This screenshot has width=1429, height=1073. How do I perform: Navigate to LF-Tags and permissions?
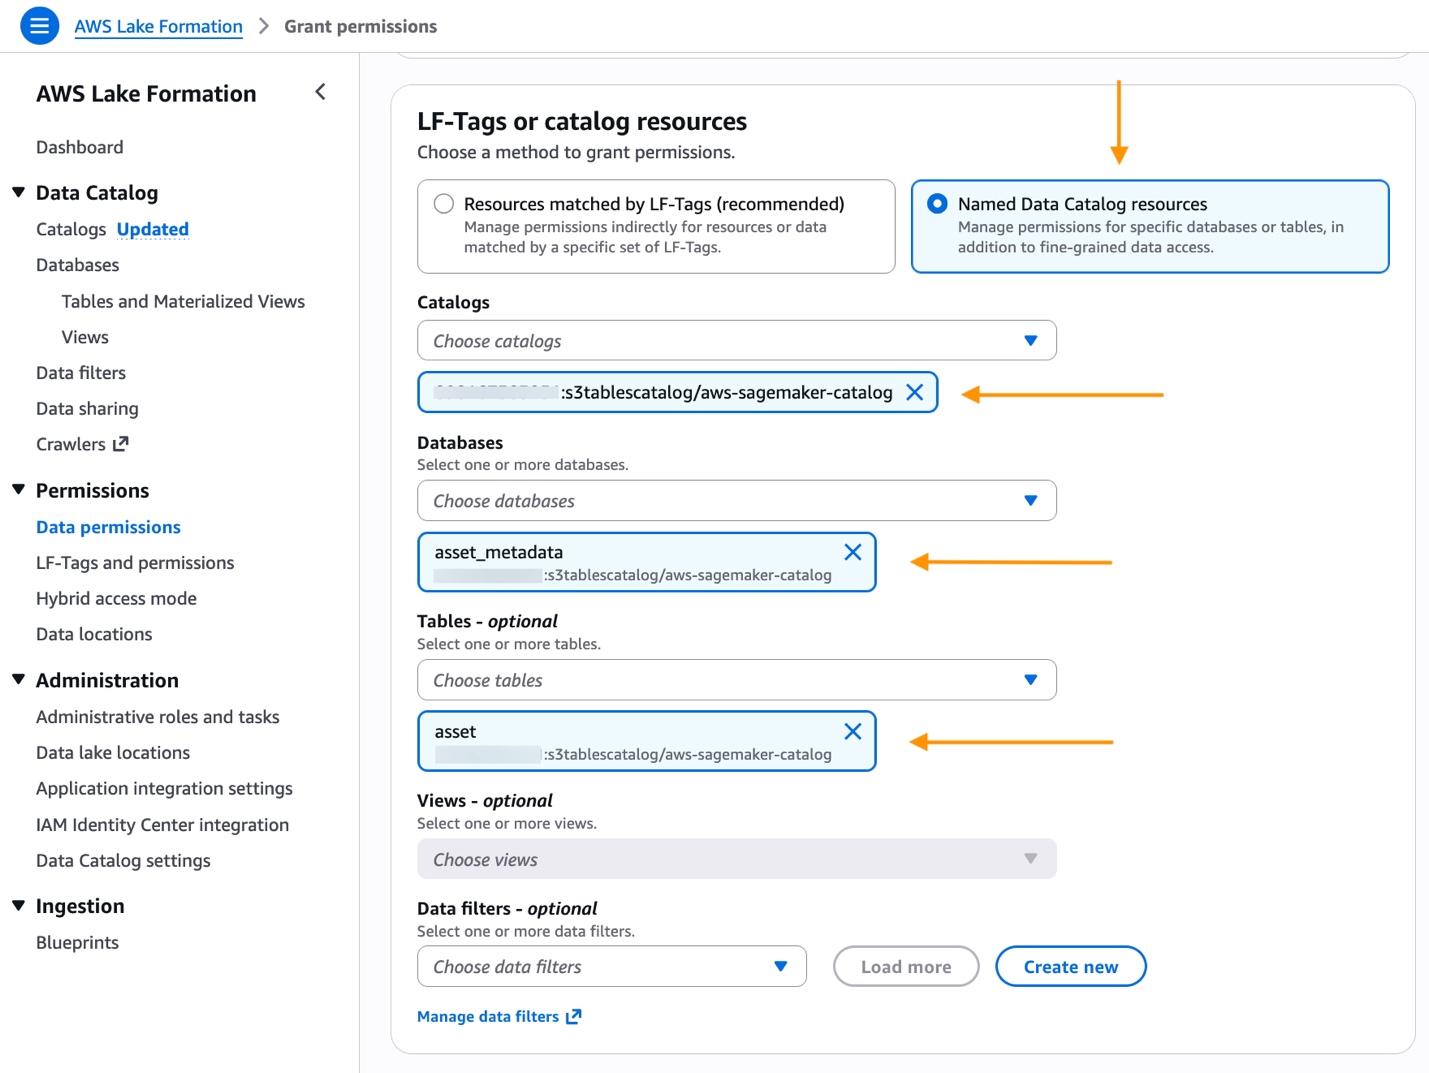(134, 562)
